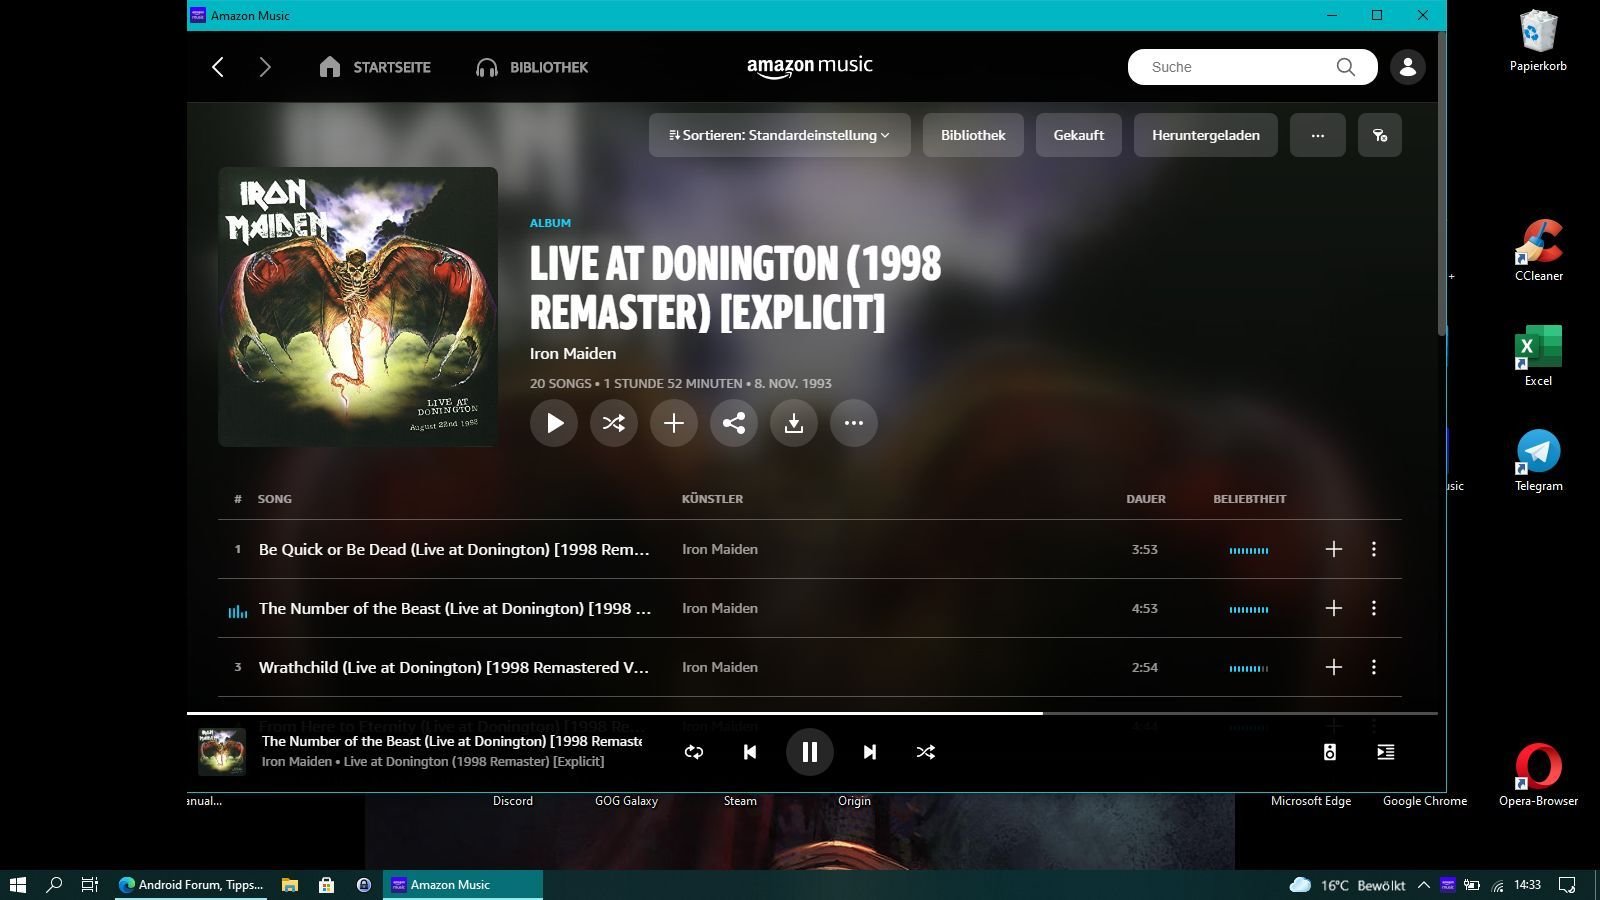Open Iron Maiden artist in Be Quick row
Viewport: 1600px width, 900px height.
(720, 549)
